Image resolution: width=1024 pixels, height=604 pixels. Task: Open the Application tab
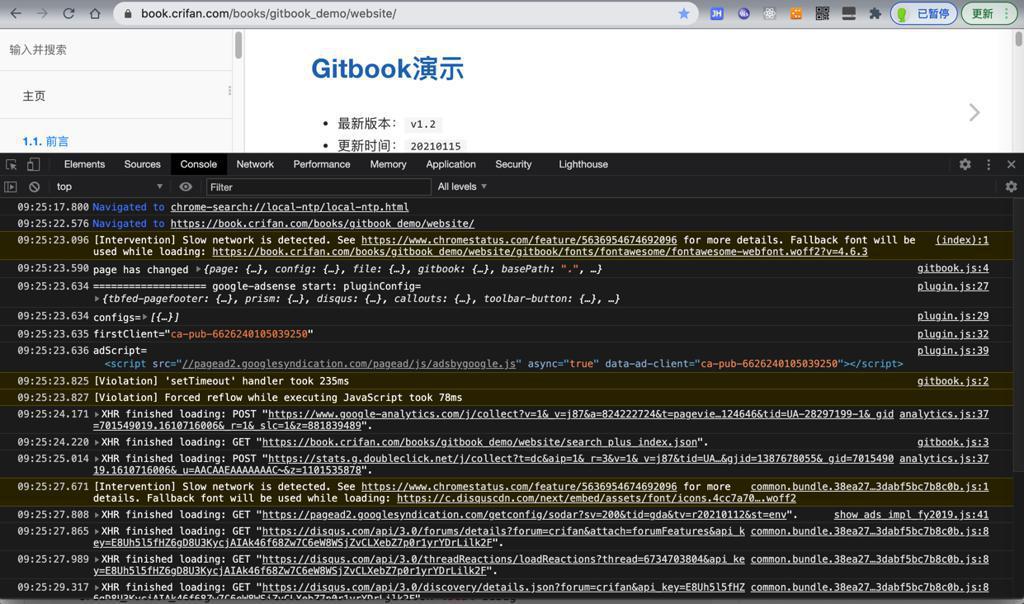[x=451, y=165]
